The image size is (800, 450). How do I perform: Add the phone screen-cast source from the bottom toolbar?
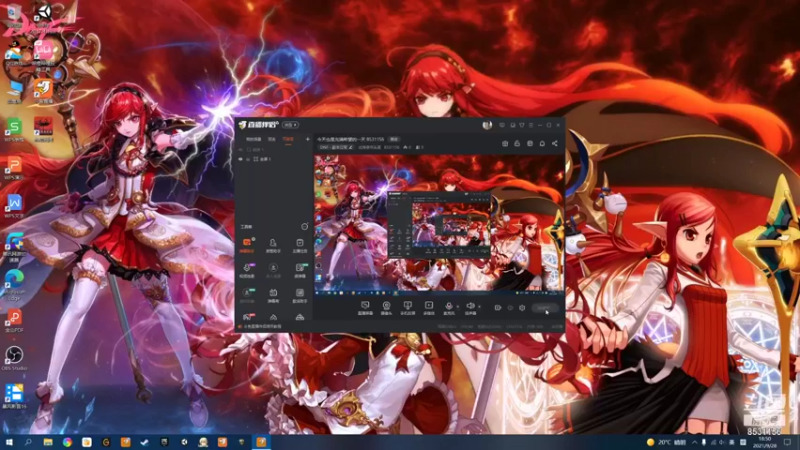(408, 308)
